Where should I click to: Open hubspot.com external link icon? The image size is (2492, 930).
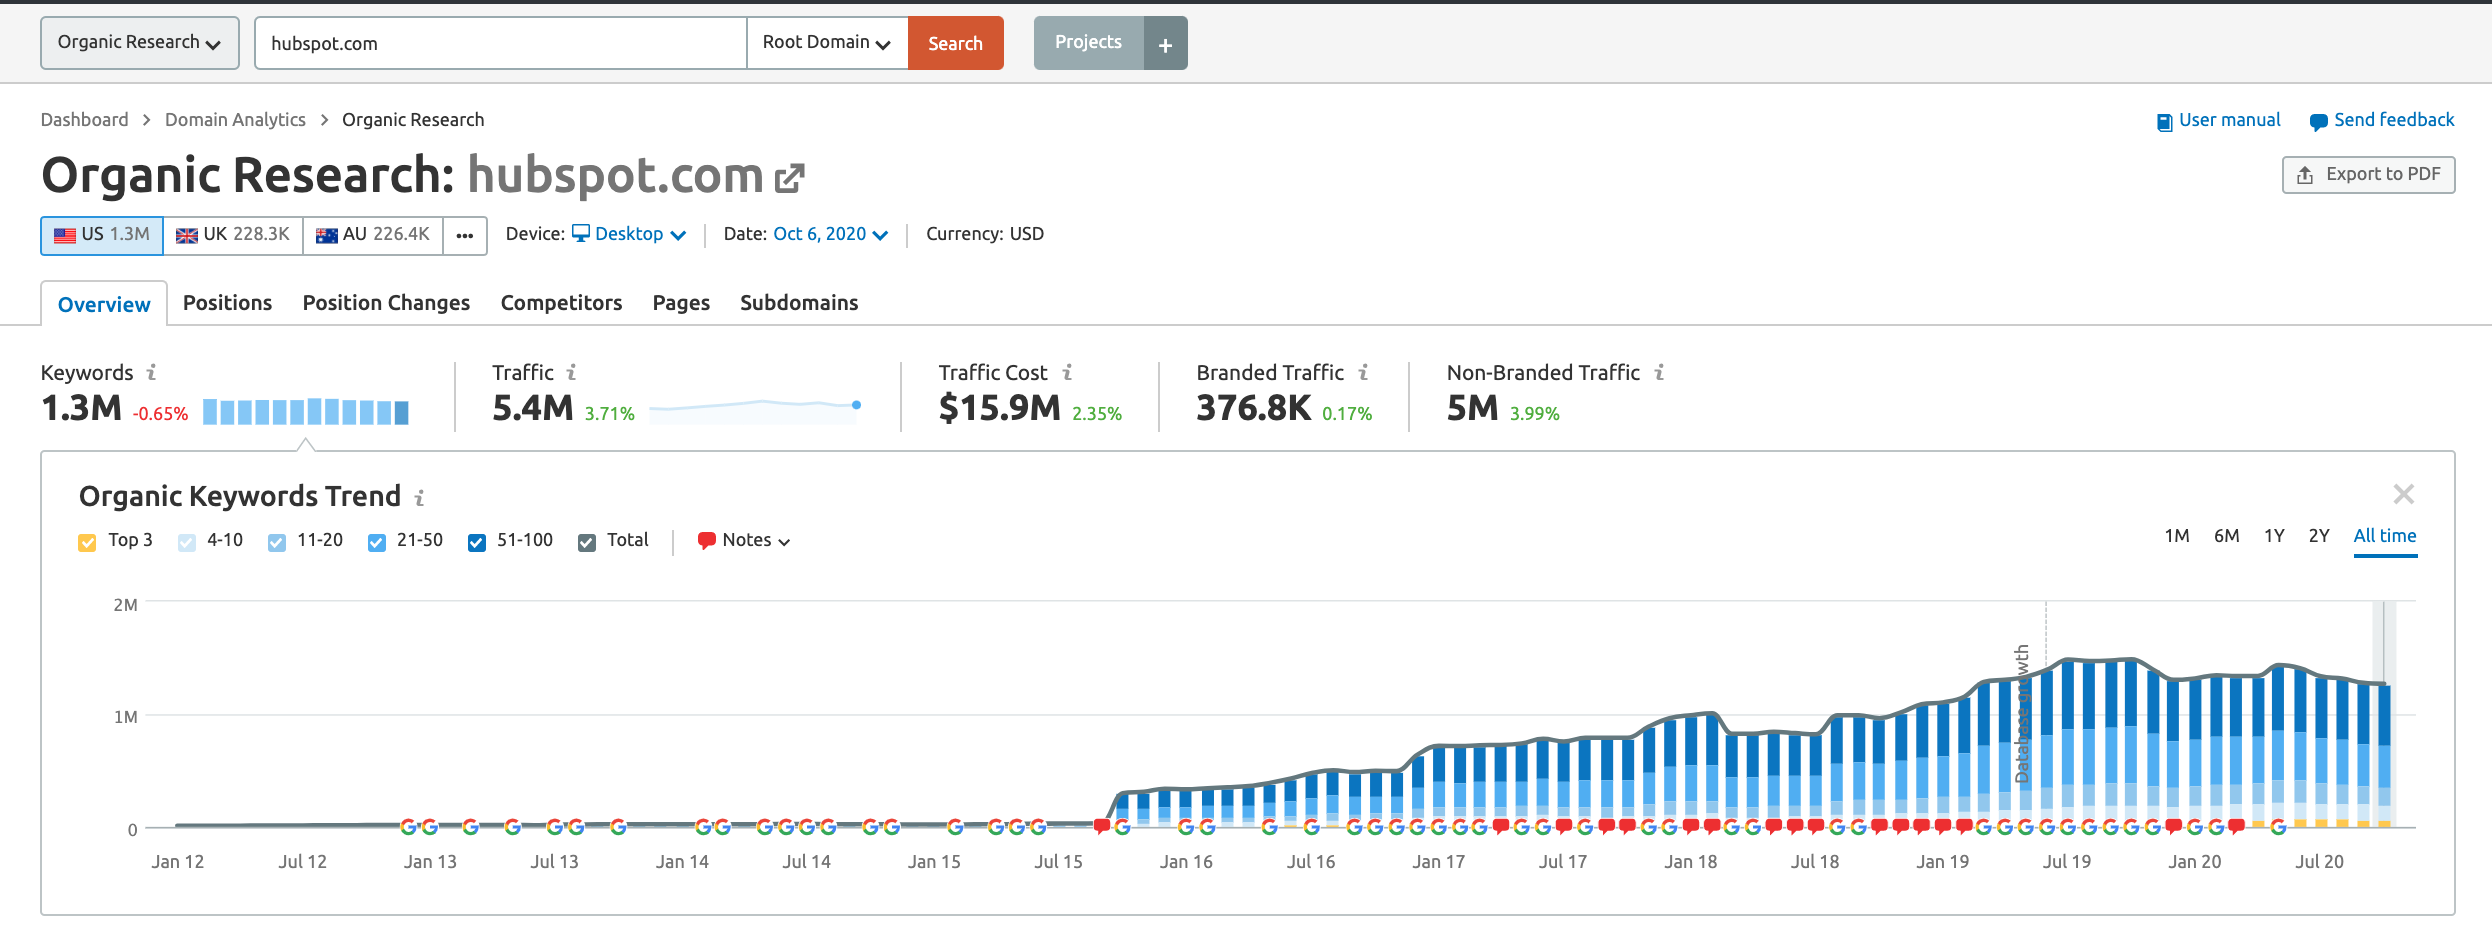pos(790,178)
